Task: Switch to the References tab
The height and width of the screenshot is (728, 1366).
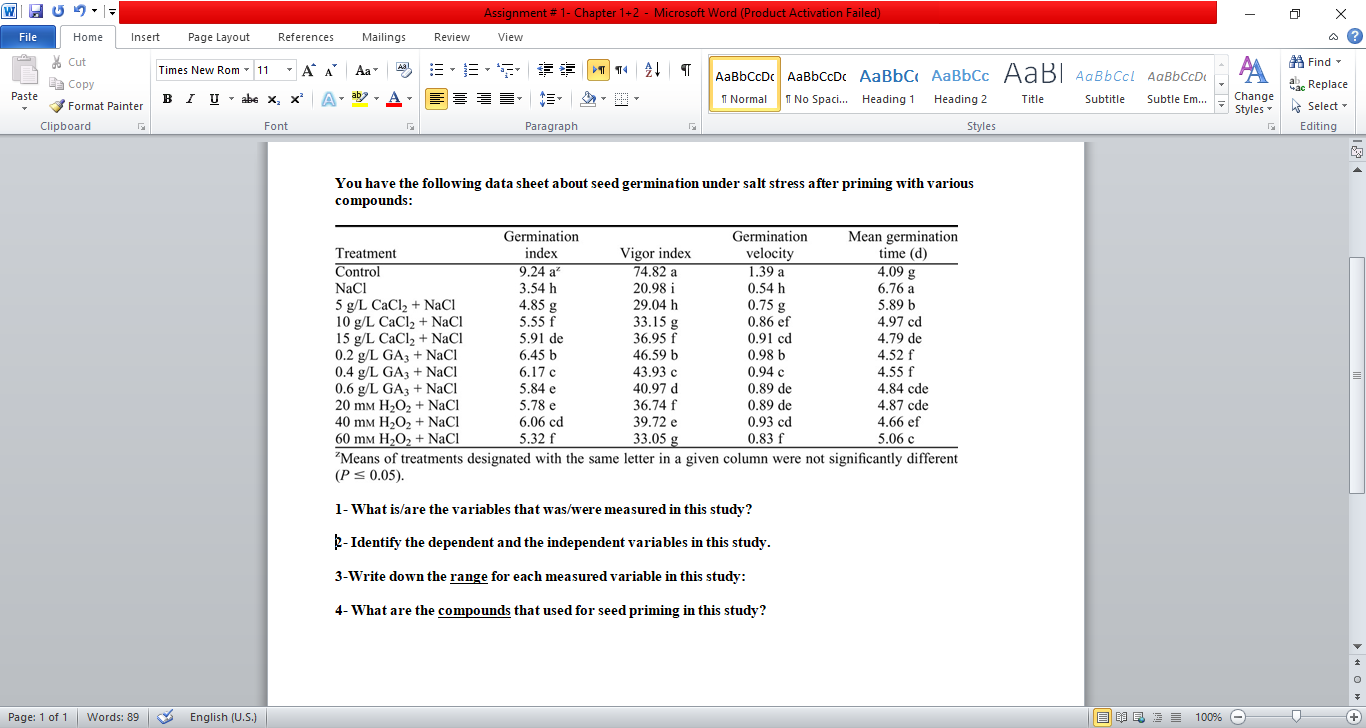Action: (305, 37)
